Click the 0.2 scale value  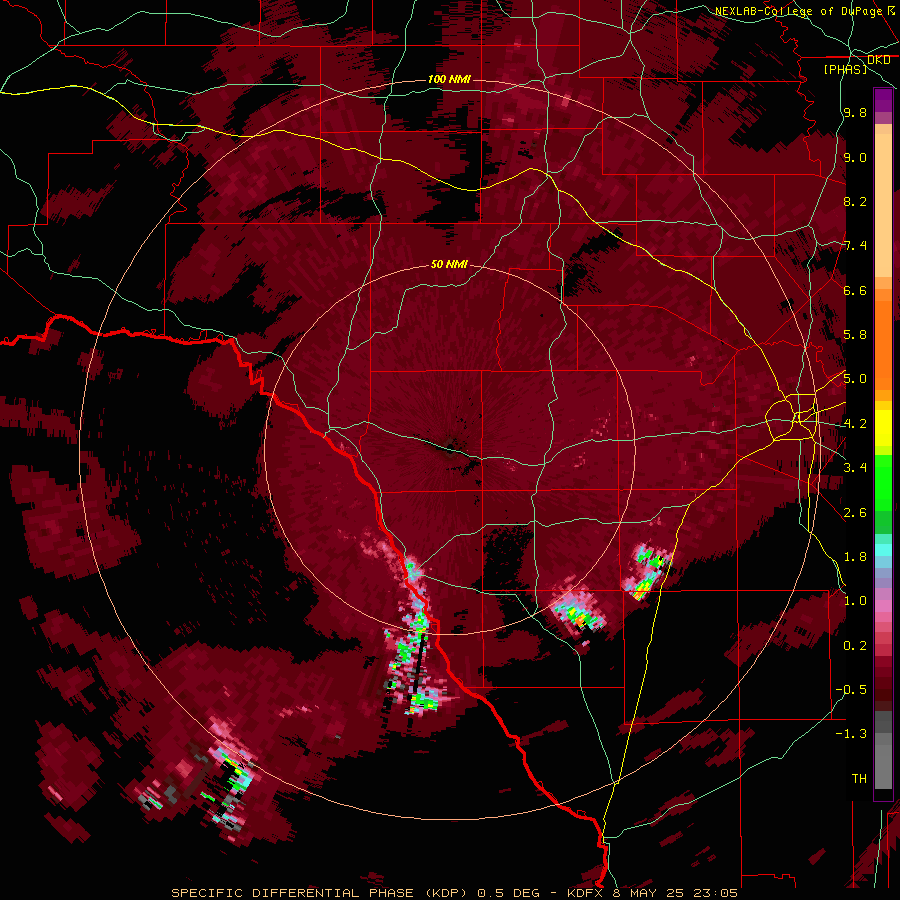[x=855, y=646]
